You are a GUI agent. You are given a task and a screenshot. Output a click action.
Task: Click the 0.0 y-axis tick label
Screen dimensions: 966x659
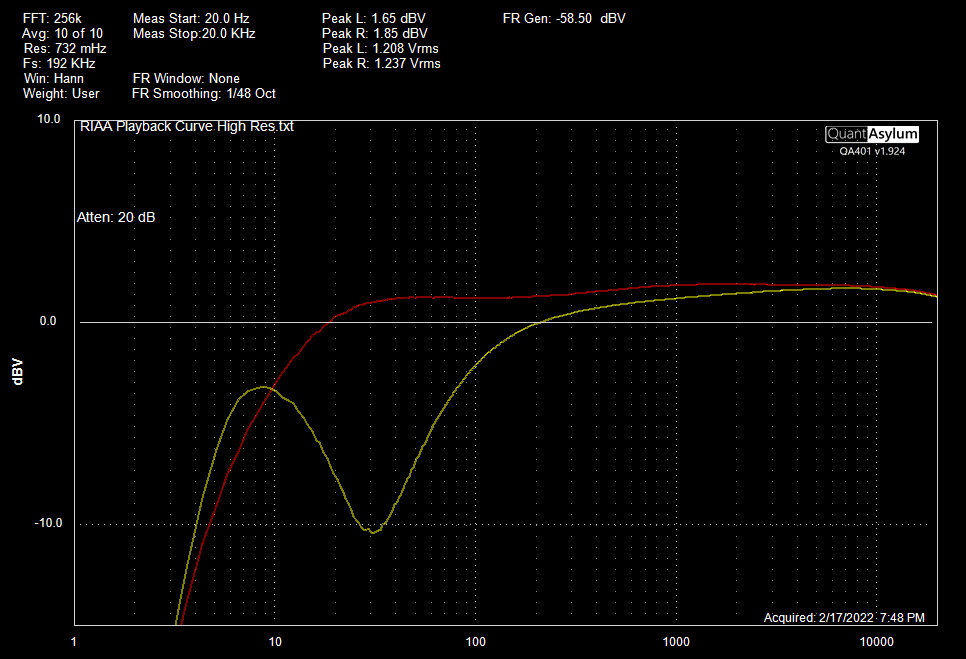coord(47,321)
